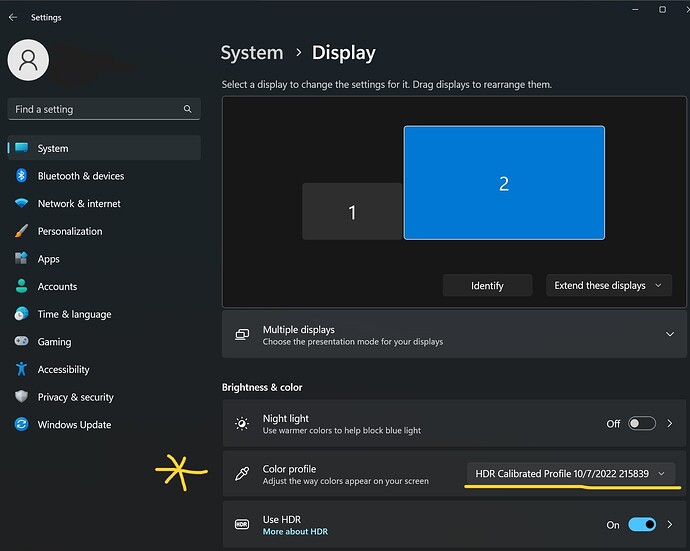Screen dimensions: 690x551
Task: Open the Apps settings page
Action: point(104,259)
